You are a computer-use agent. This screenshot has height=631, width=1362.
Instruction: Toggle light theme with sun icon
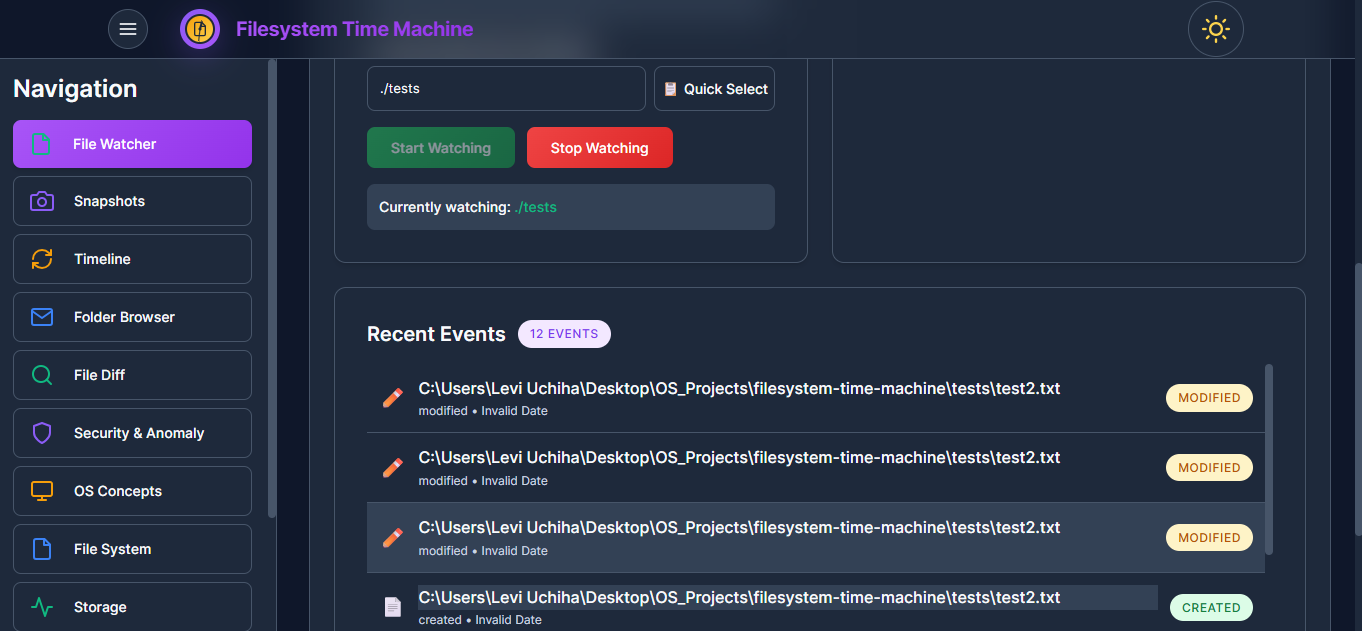point(1215,29)
